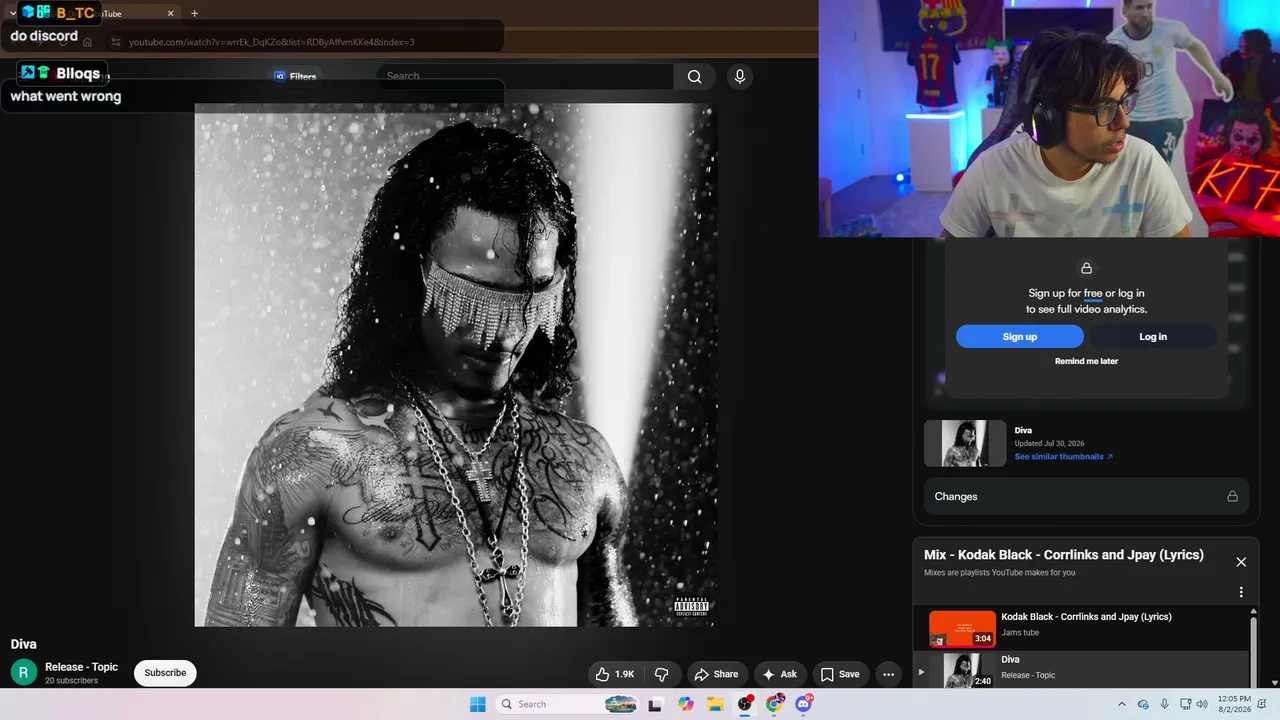Open the See similar thumbnails link

click(1063, 457)
